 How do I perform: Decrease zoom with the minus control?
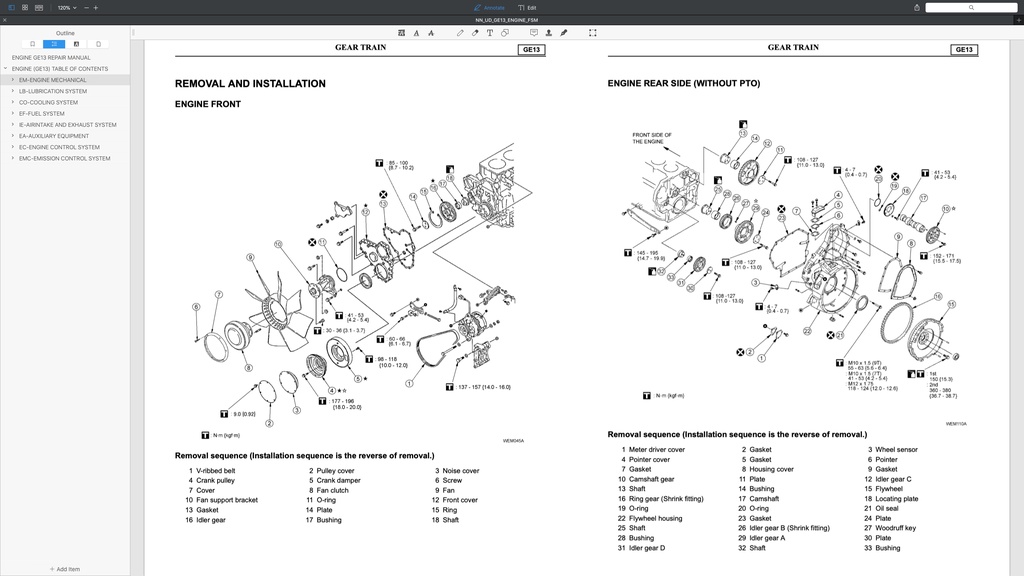tap(84, 8)
